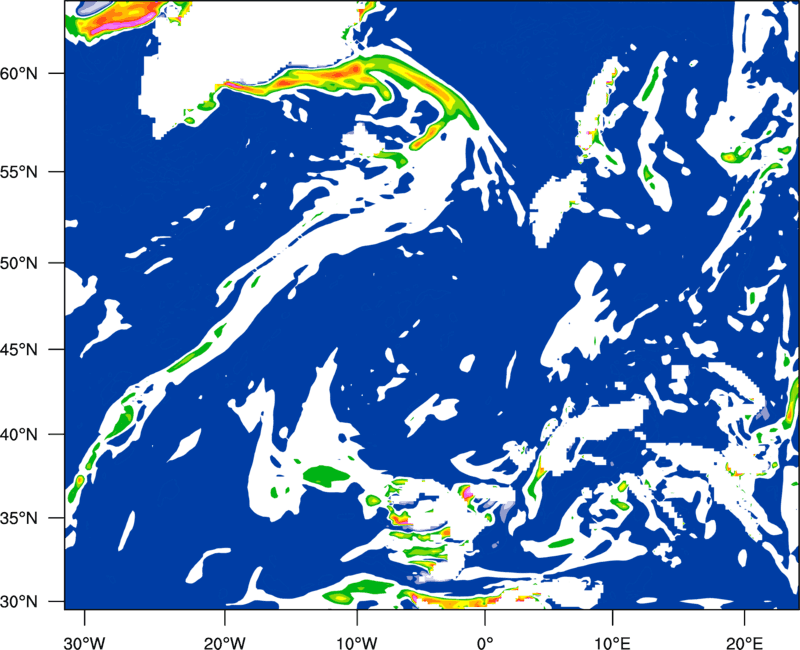
Task: Click the 45°N latitude label
Action: pos(19,349)
